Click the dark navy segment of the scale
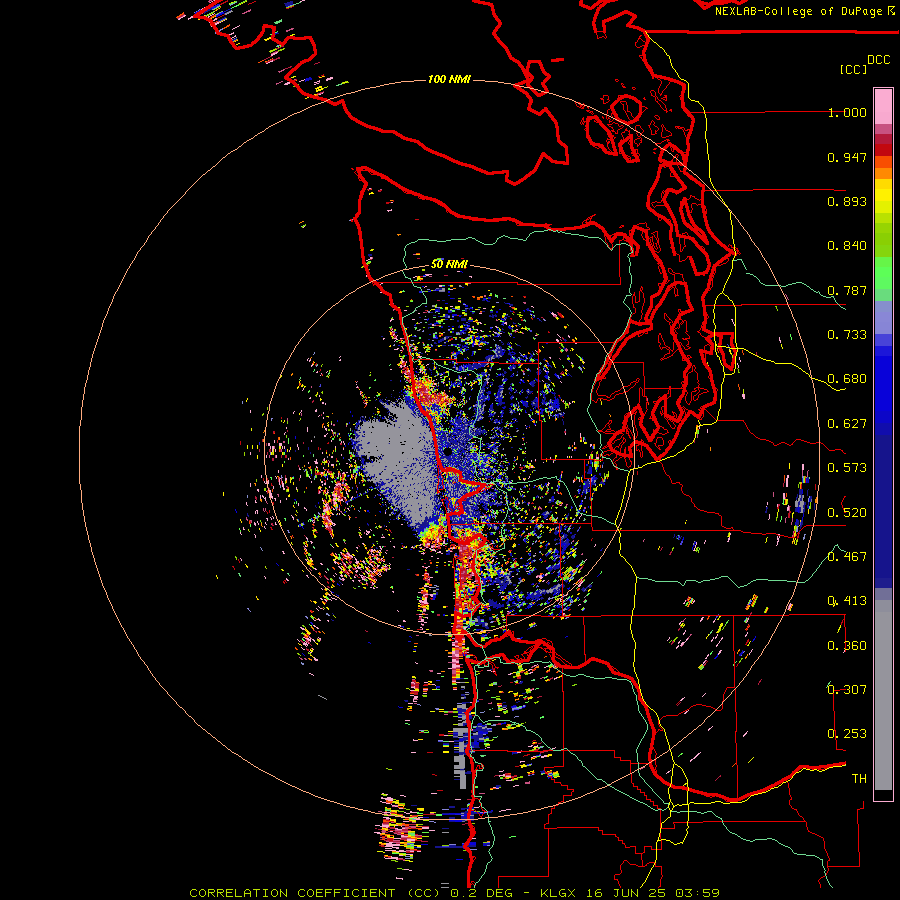The image size is (900, 900). [883, 511]
